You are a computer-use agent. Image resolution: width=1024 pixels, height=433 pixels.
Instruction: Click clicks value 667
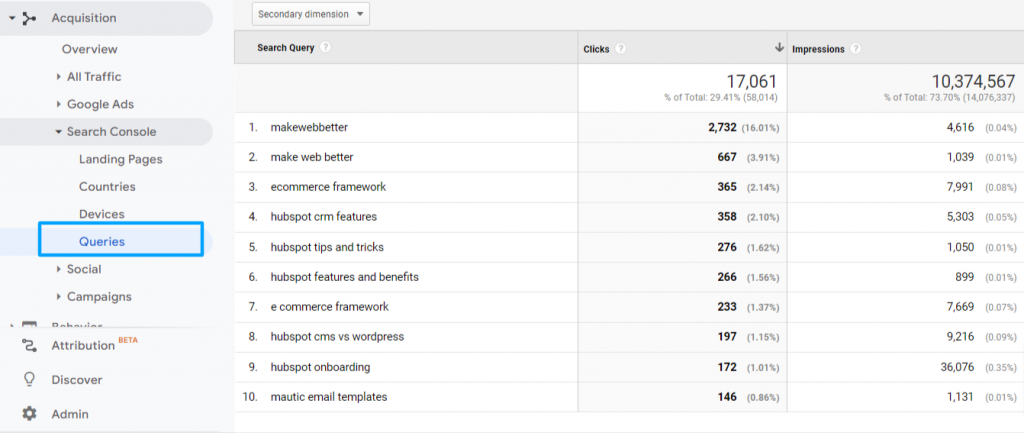tap(727, 157)
